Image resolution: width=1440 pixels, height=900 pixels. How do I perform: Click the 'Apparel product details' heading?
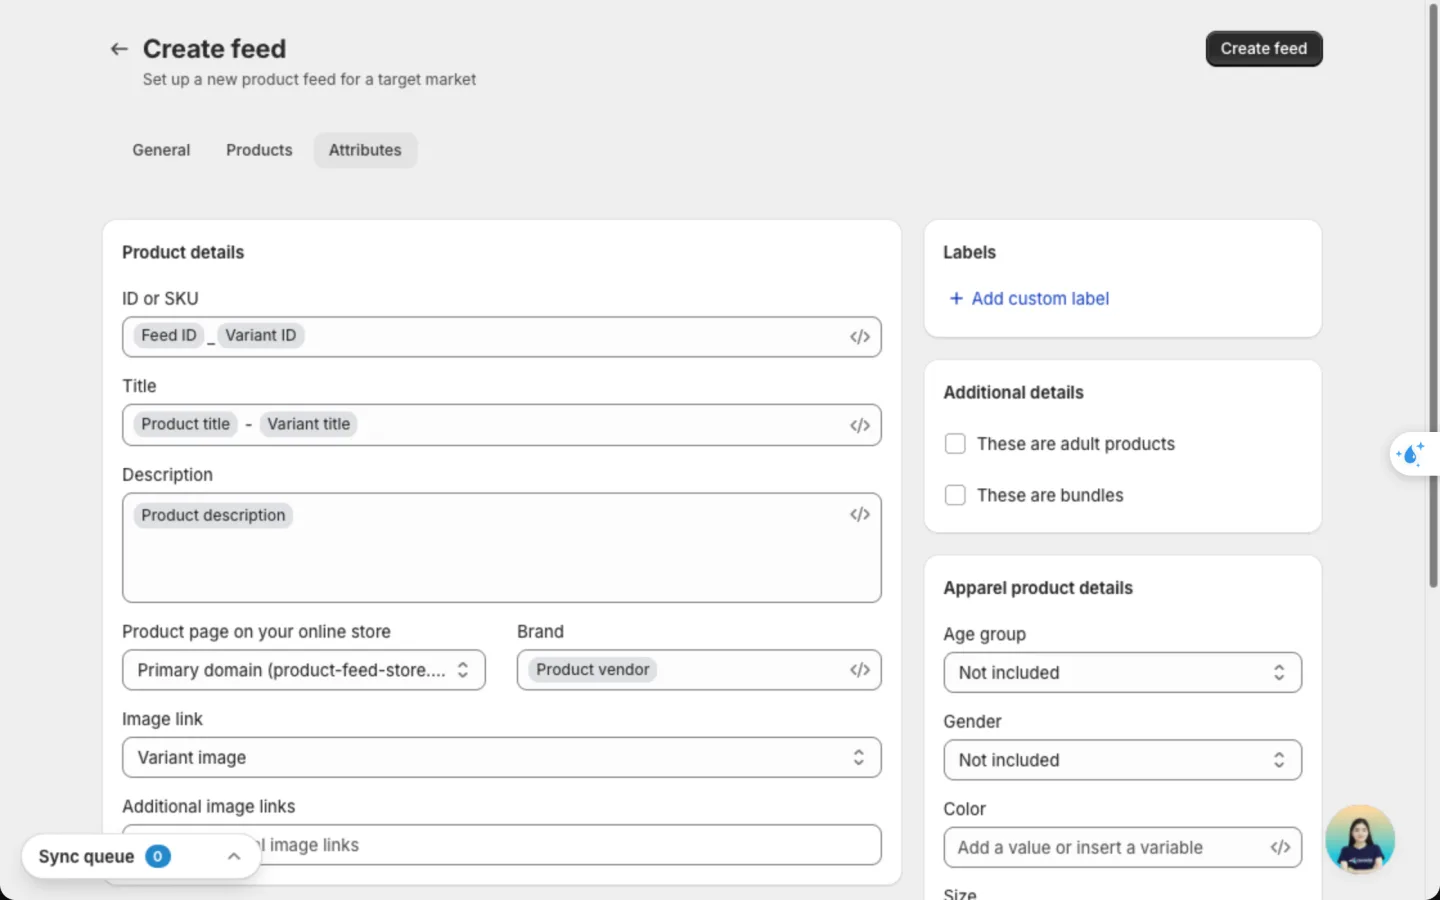coord(1038,588)
